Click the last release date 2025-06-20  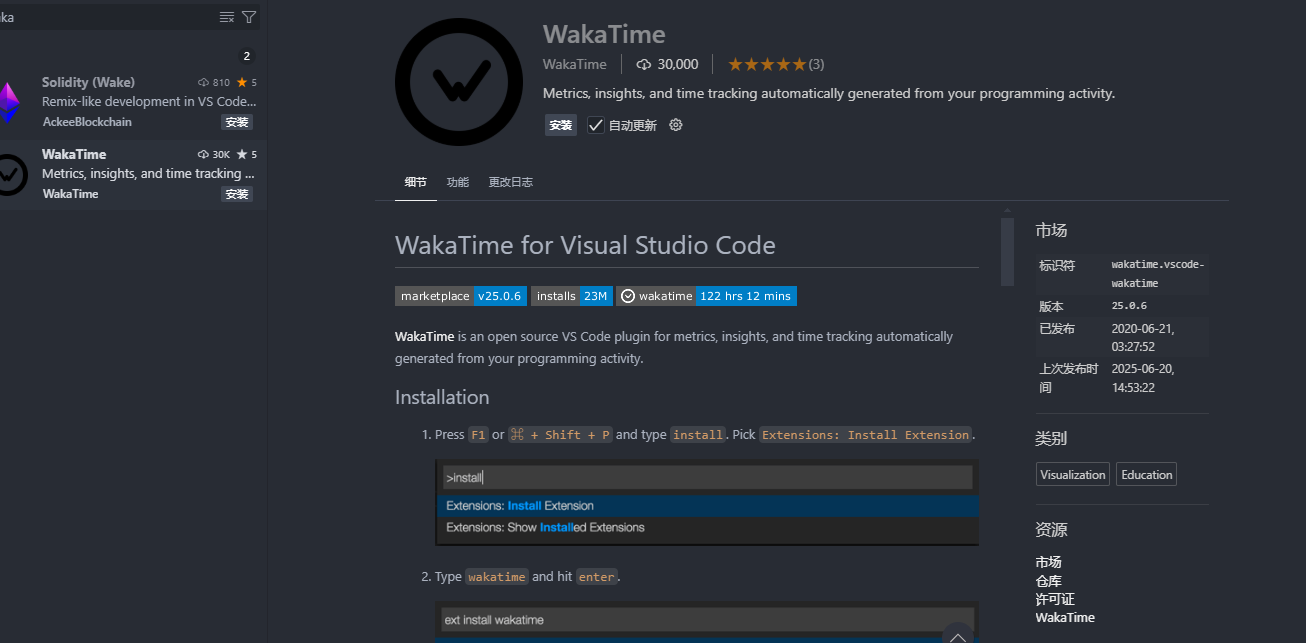tap(1143, 378)
